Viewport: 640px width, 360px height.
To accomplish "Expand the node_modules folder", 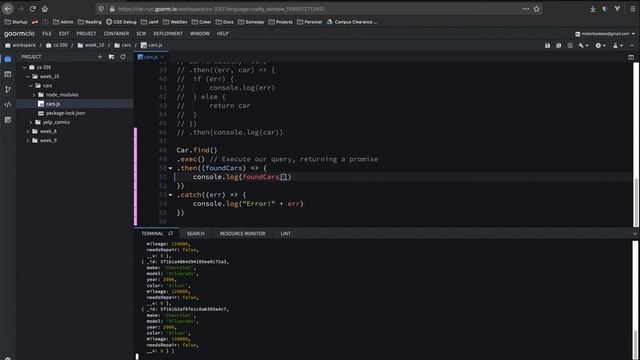I will [x=34, y=95].
